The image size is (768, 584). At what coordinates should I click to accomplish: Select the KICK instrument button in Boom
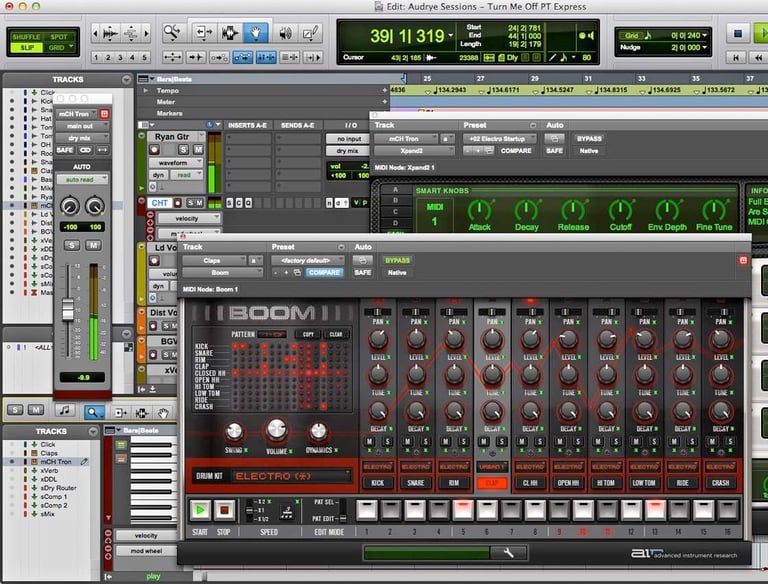[378, 483]
